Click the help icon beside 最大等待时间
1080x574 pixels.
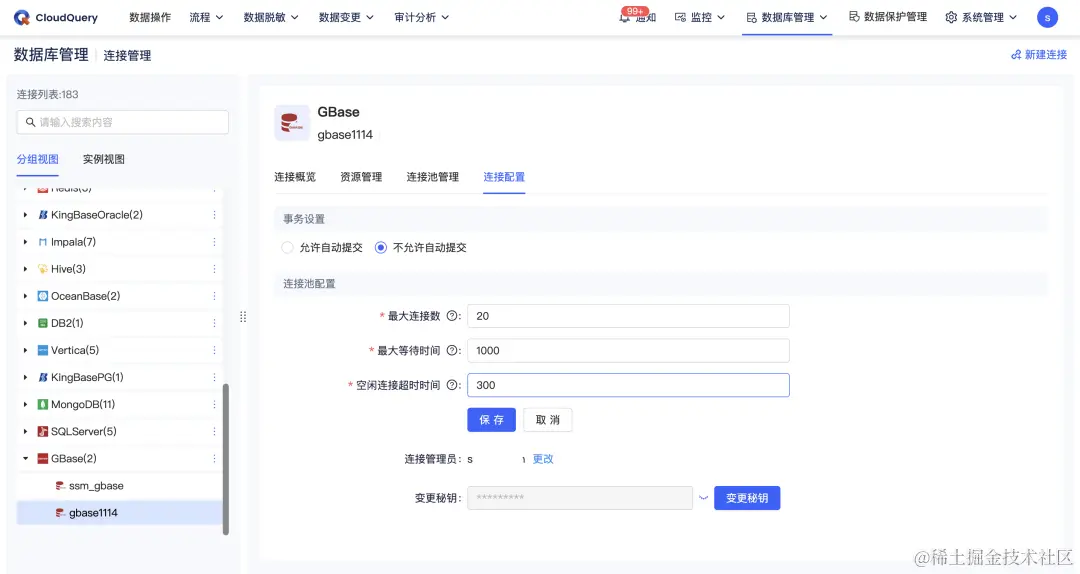pyautogui.click(x=452, y=350)
